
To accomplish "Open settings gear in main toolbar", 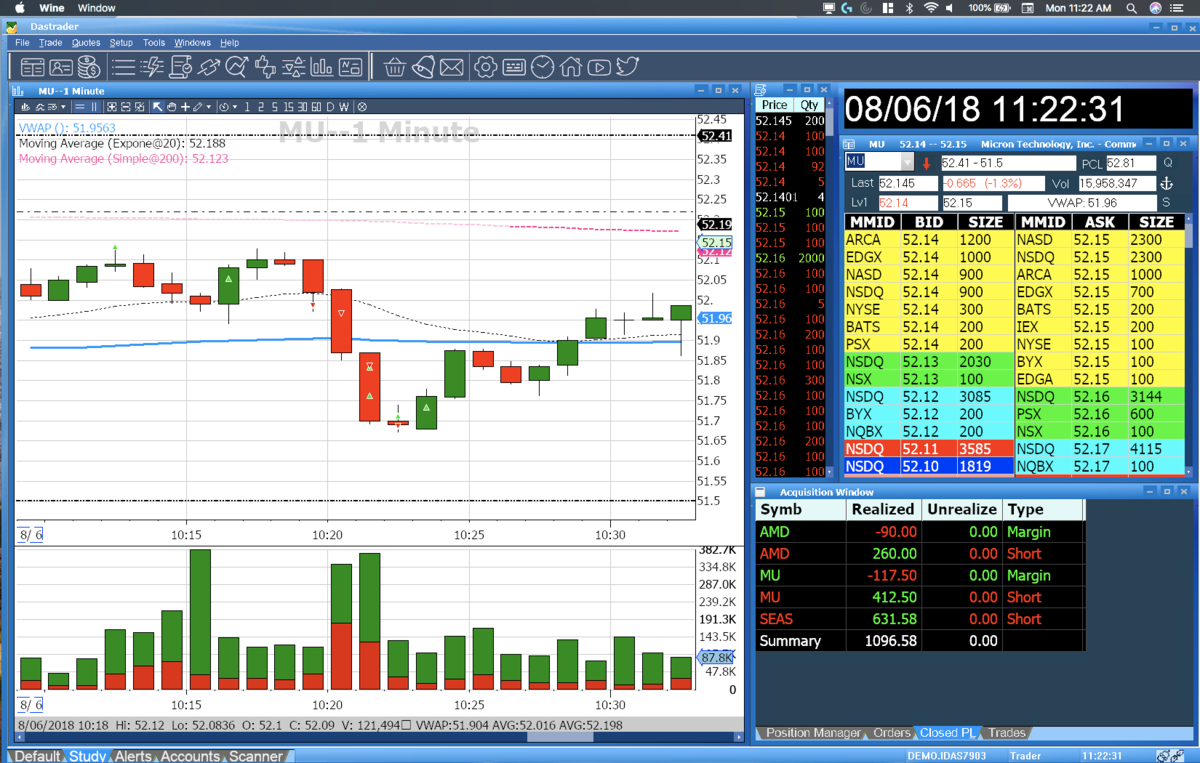I will (486, 67).
